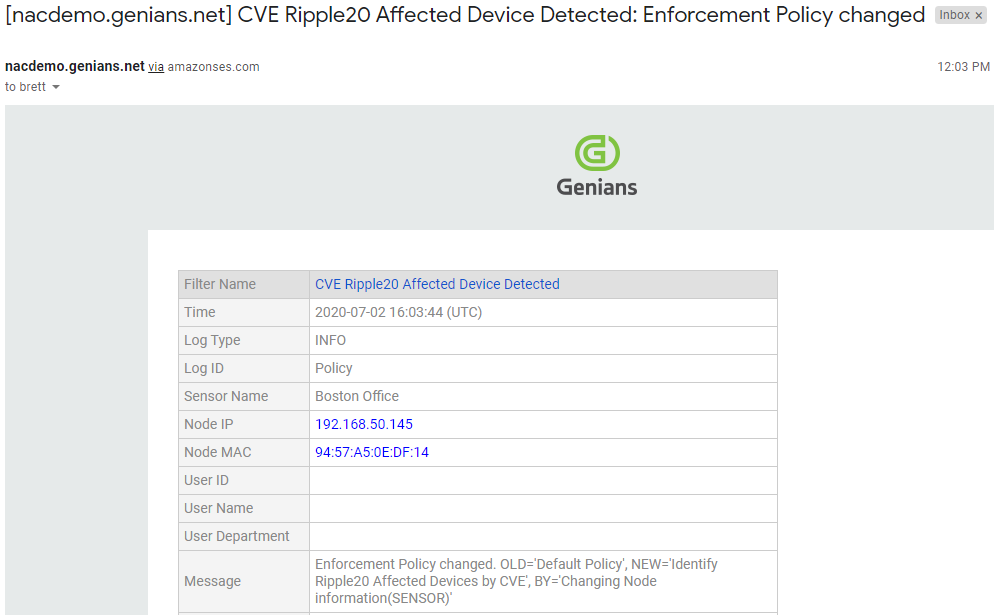The image size is (994, 615).
Task: Click the 'via' underlined text
Action: 156,67
